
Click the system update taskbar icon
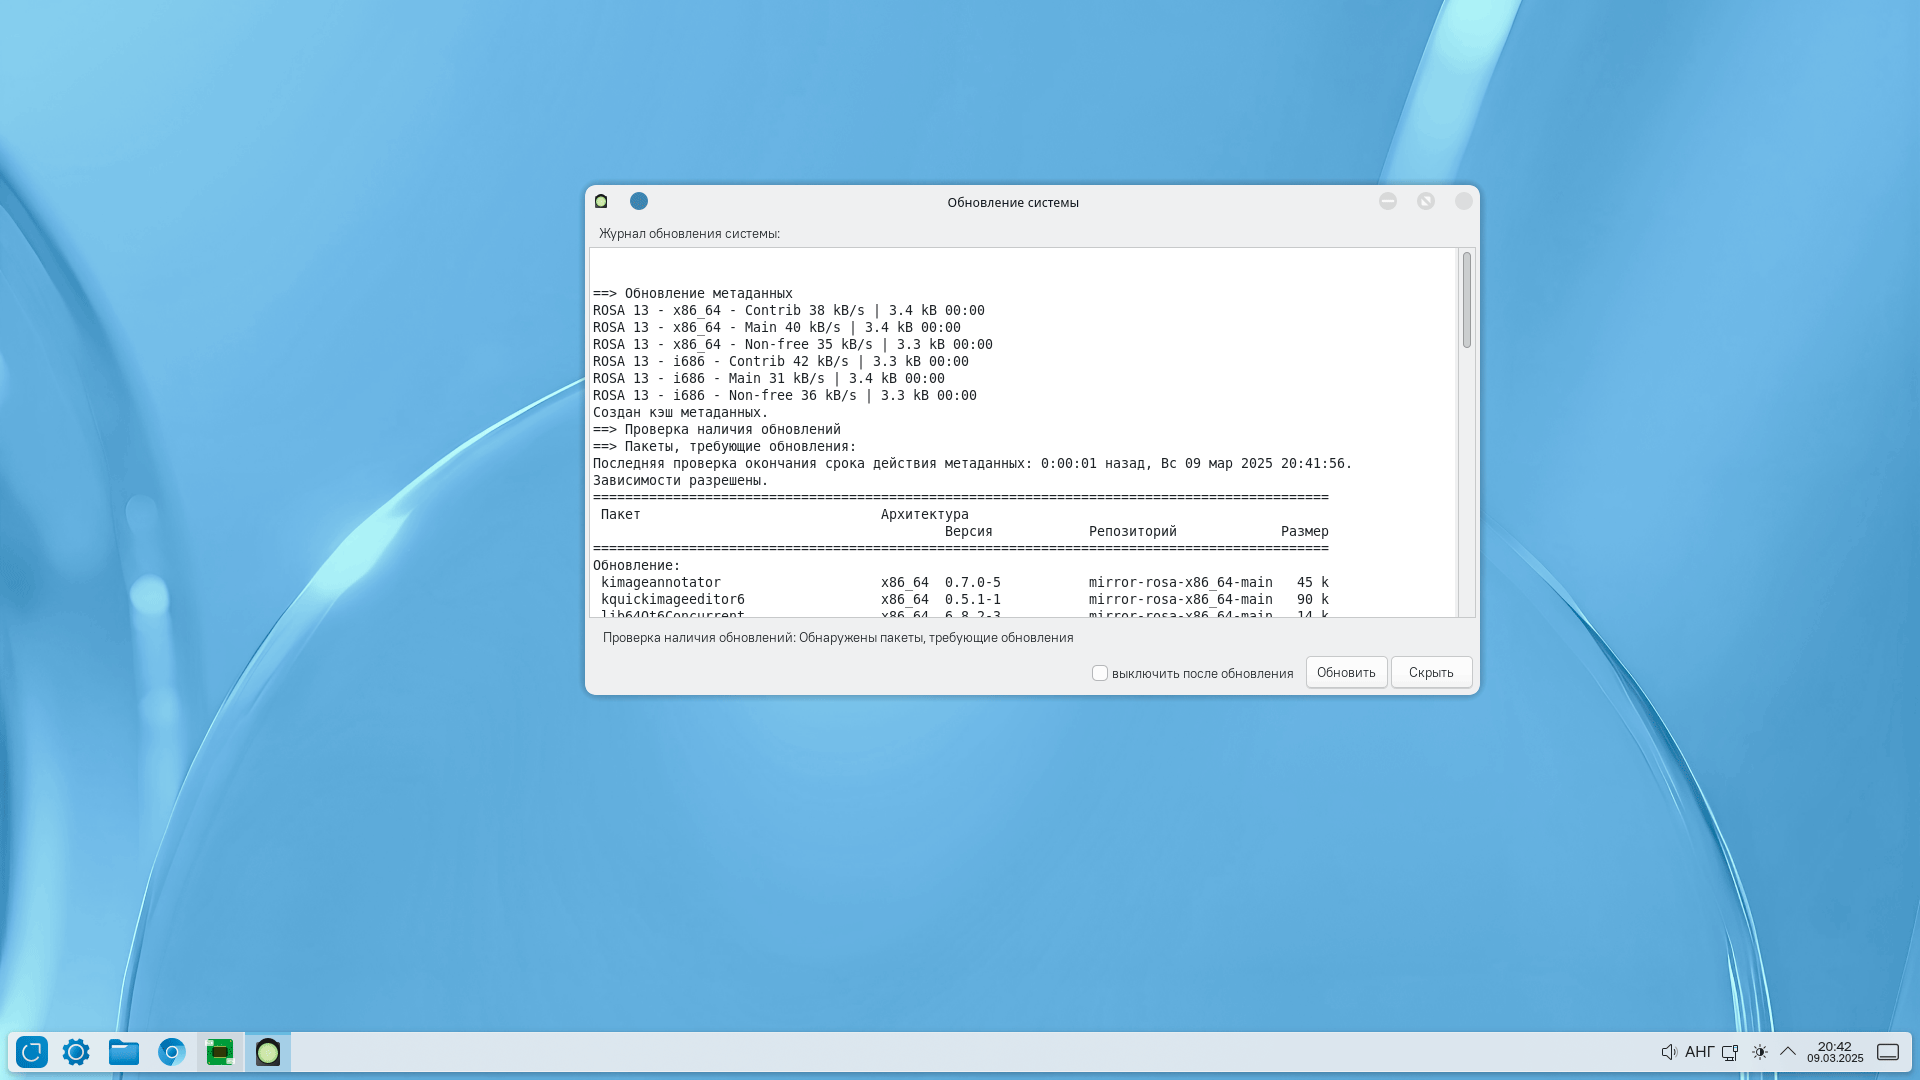click(x=268, y=1052)
